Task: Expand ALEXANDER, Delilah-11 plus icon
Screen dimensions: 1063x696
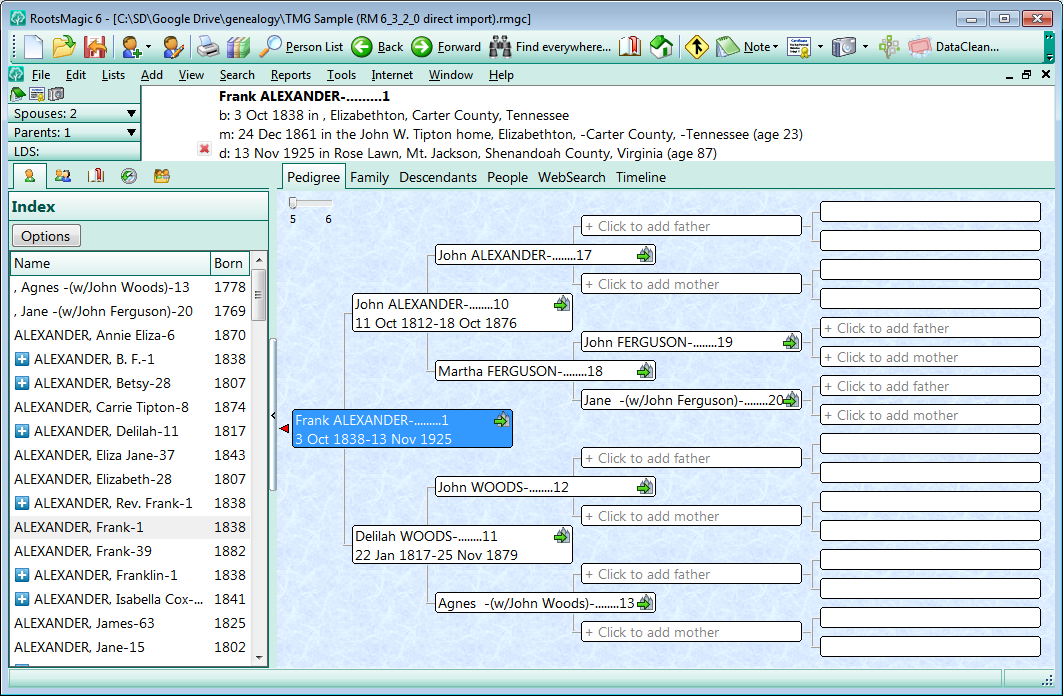Action: tap(22, 431)
